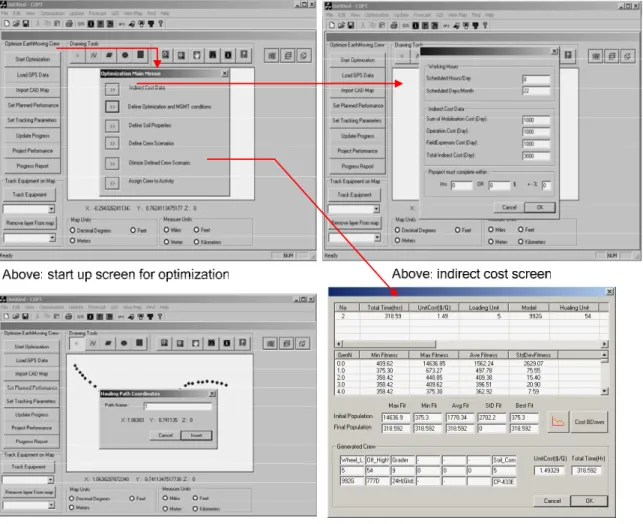The image size is (643, 524).
Task: Open File menu in startup-screen window
Action: (x=5, y=14)
